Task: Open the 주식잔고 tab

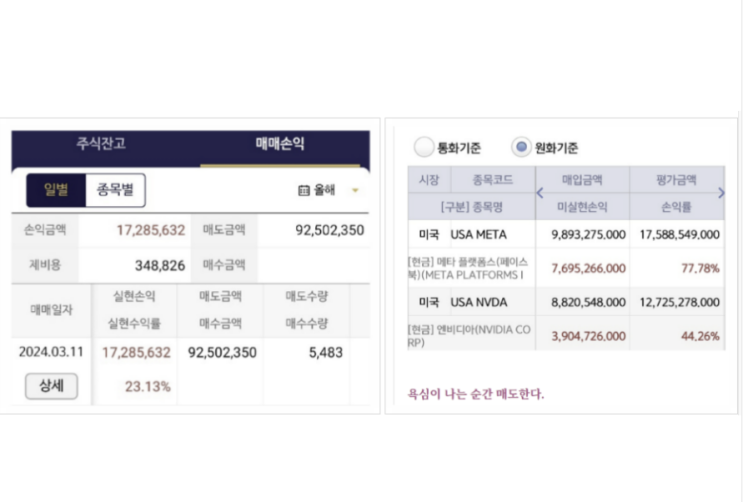Action: pos(102,144)
